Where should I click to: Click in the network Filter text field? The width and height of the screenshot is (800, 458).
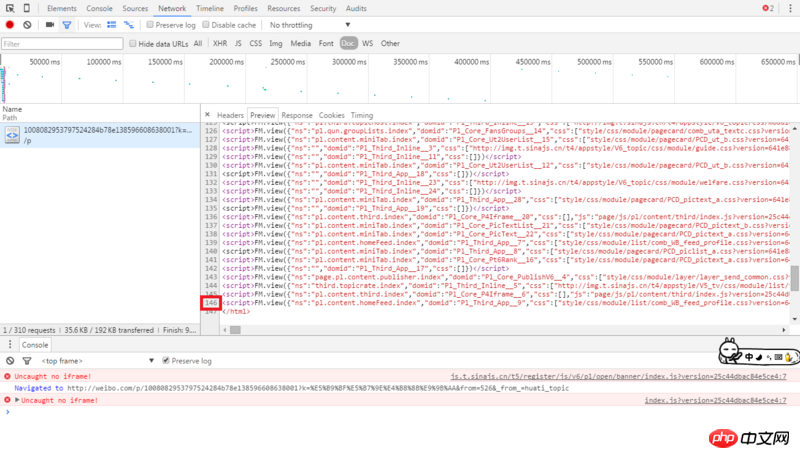[x=62, y=44]
